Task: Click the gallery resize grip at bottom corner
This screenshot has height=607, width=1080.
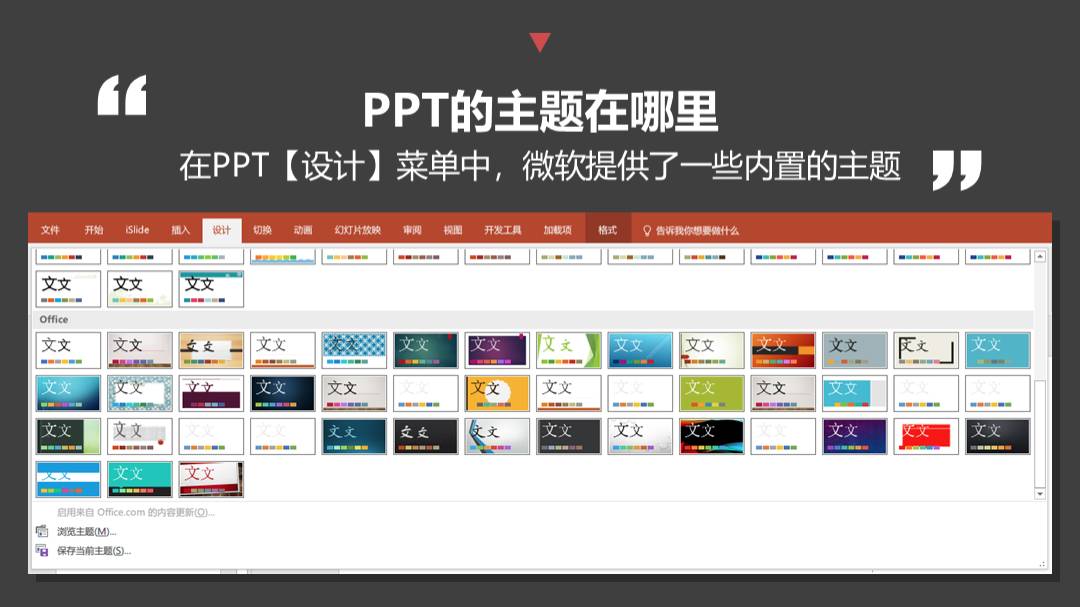Action: pyautogui.click(x=1042, y=564)
